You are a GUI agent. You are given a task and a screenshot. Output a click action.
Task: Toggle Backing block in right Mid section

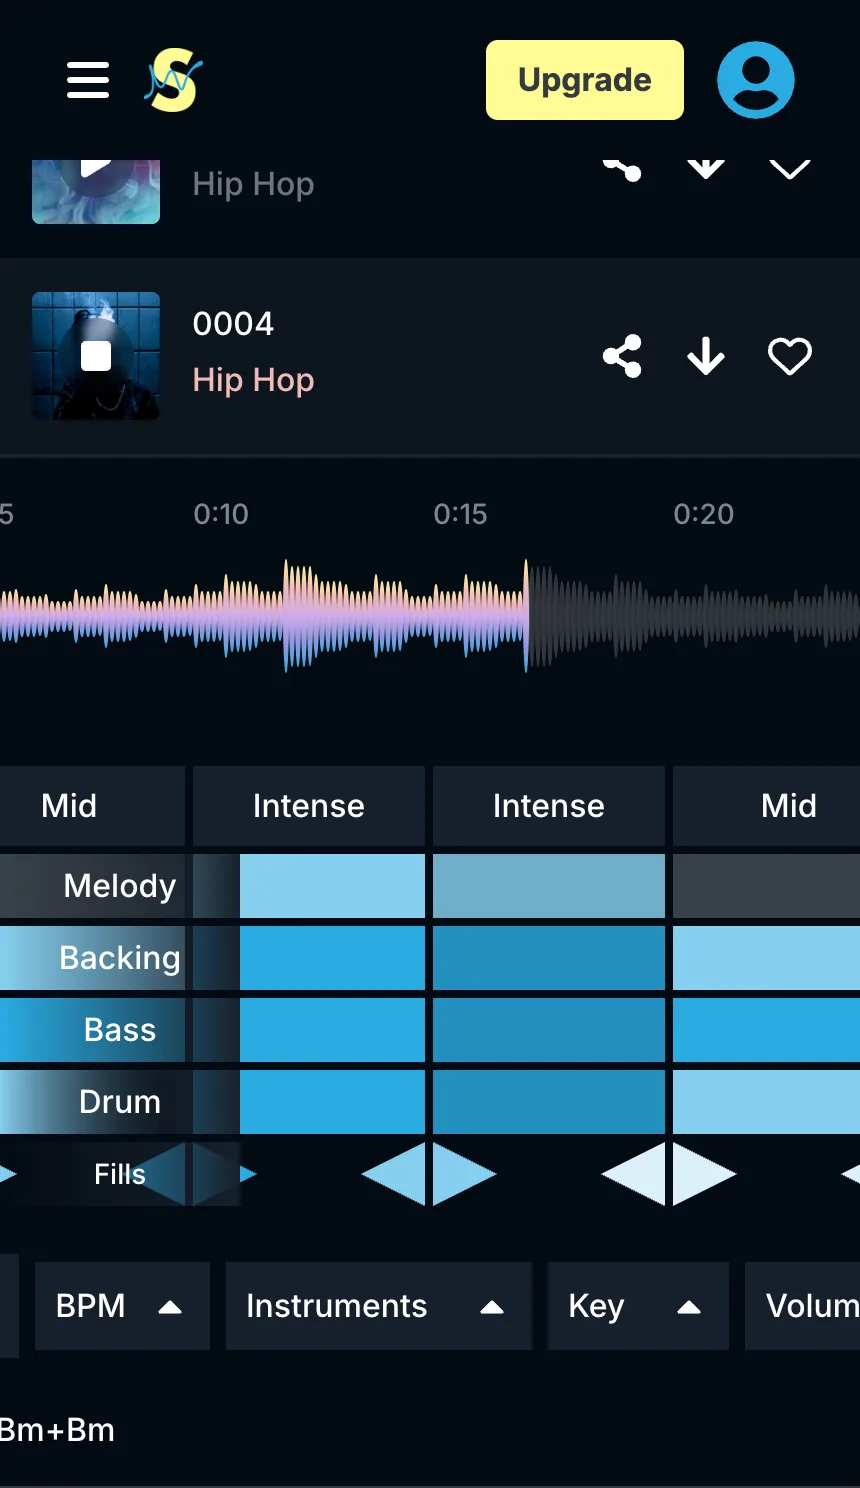pyautogui.click(x=766, y=958)
